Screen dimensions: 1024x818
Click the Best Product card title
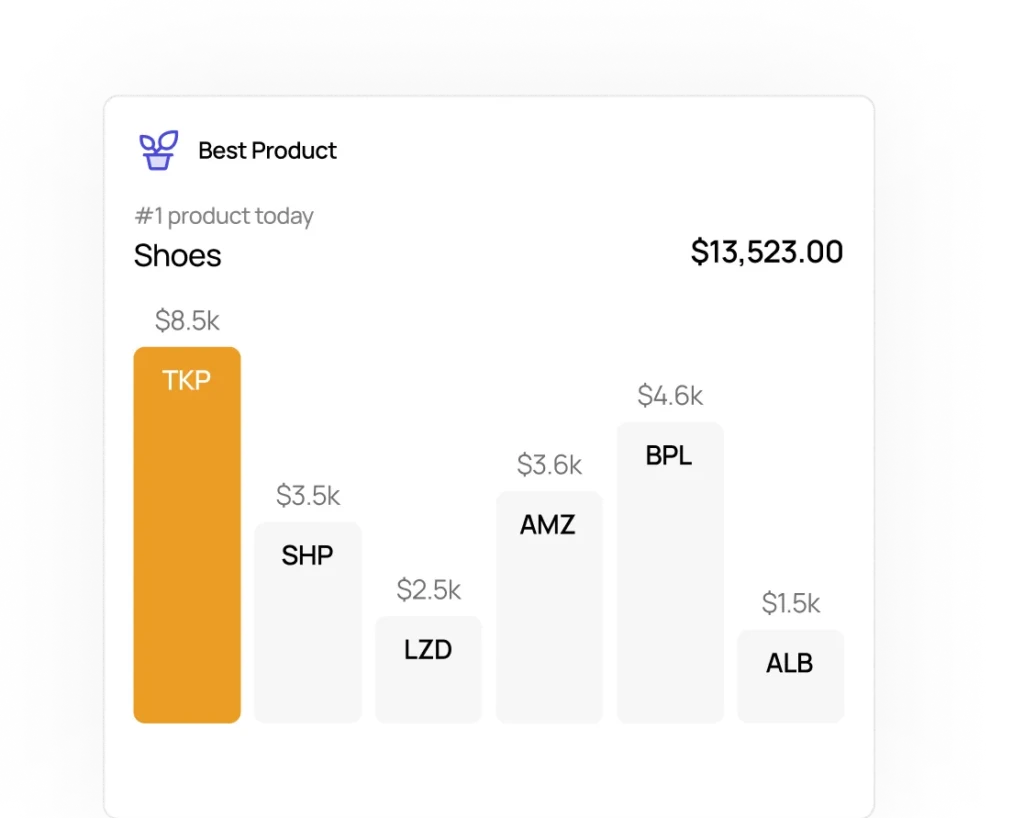[x=267, y=151]
